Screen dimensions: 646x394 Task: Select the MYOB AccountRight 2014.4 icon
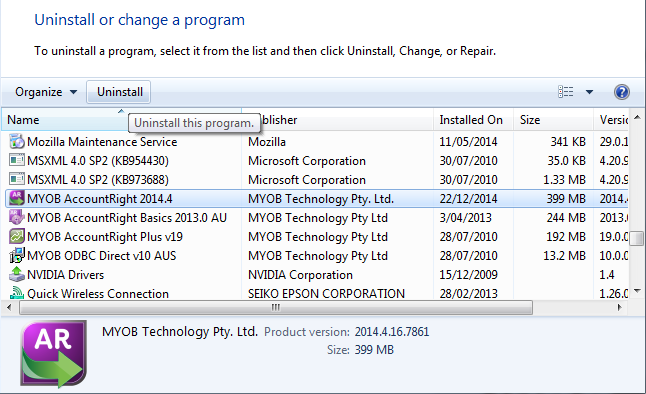click(17, 198)
